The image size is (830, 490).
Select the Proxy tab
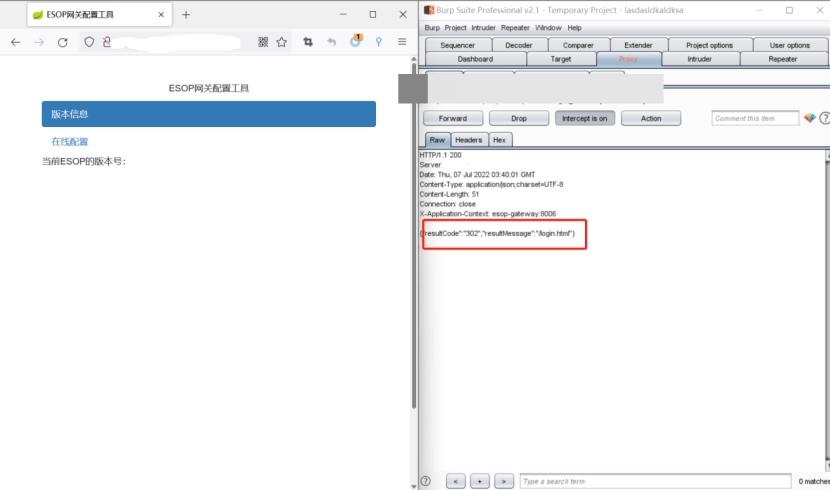point(628,59)
